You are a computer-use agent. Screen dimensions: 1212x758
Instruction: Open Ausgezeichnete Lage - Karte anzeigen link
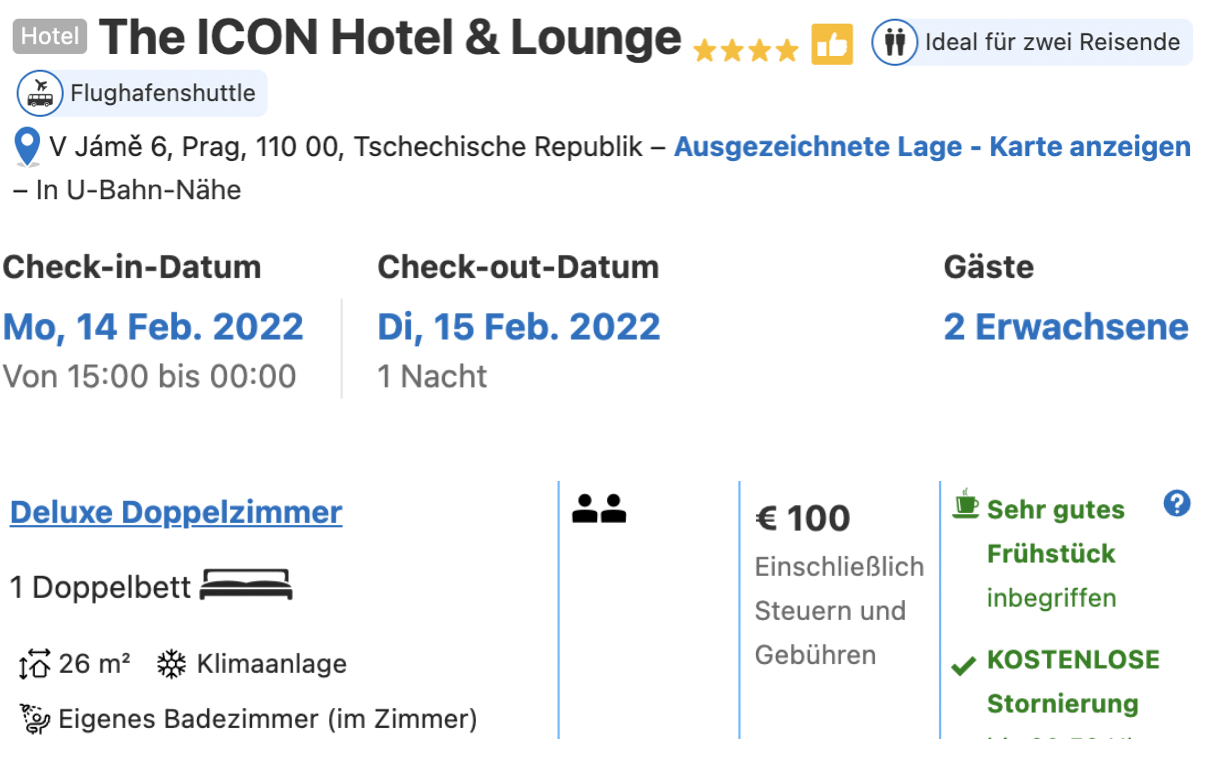tap(932, 147)
